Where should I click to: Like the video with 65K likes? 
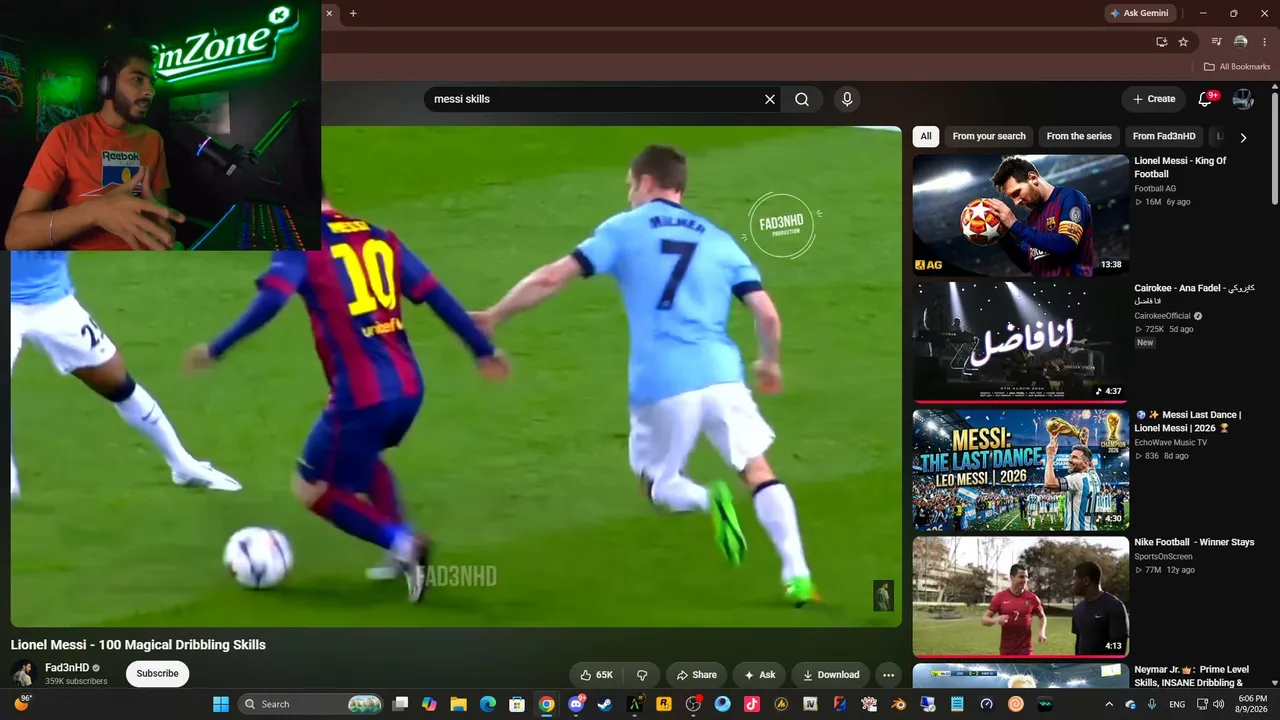[596, 675]
